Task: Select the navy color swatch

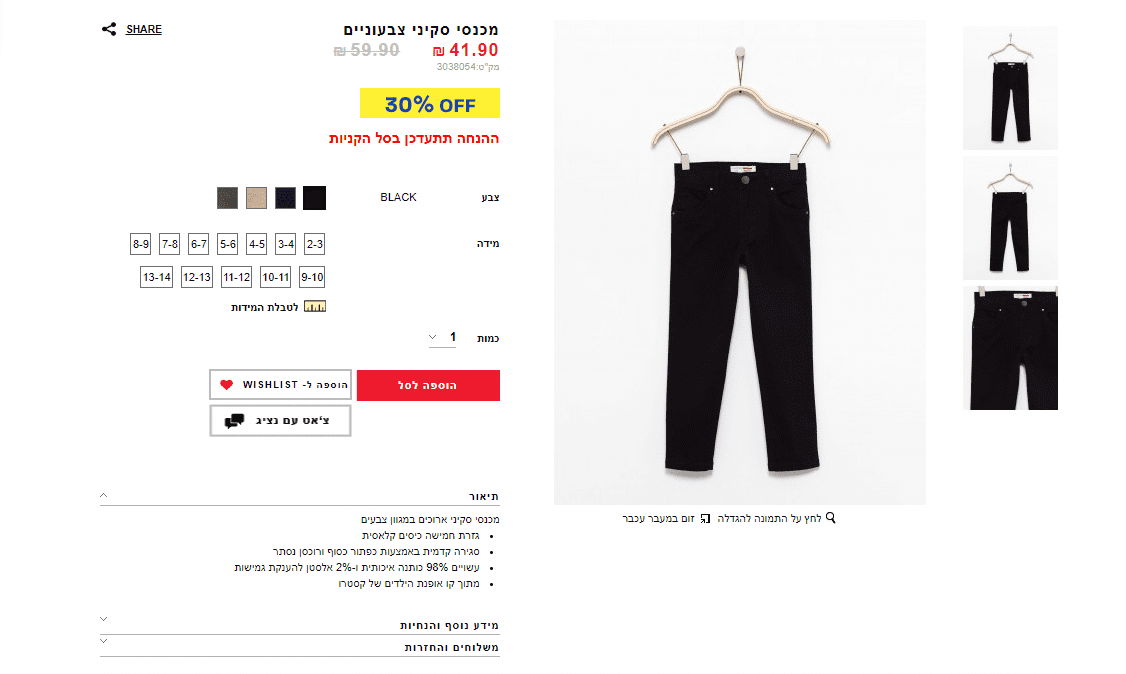Action: coord(285,197)
